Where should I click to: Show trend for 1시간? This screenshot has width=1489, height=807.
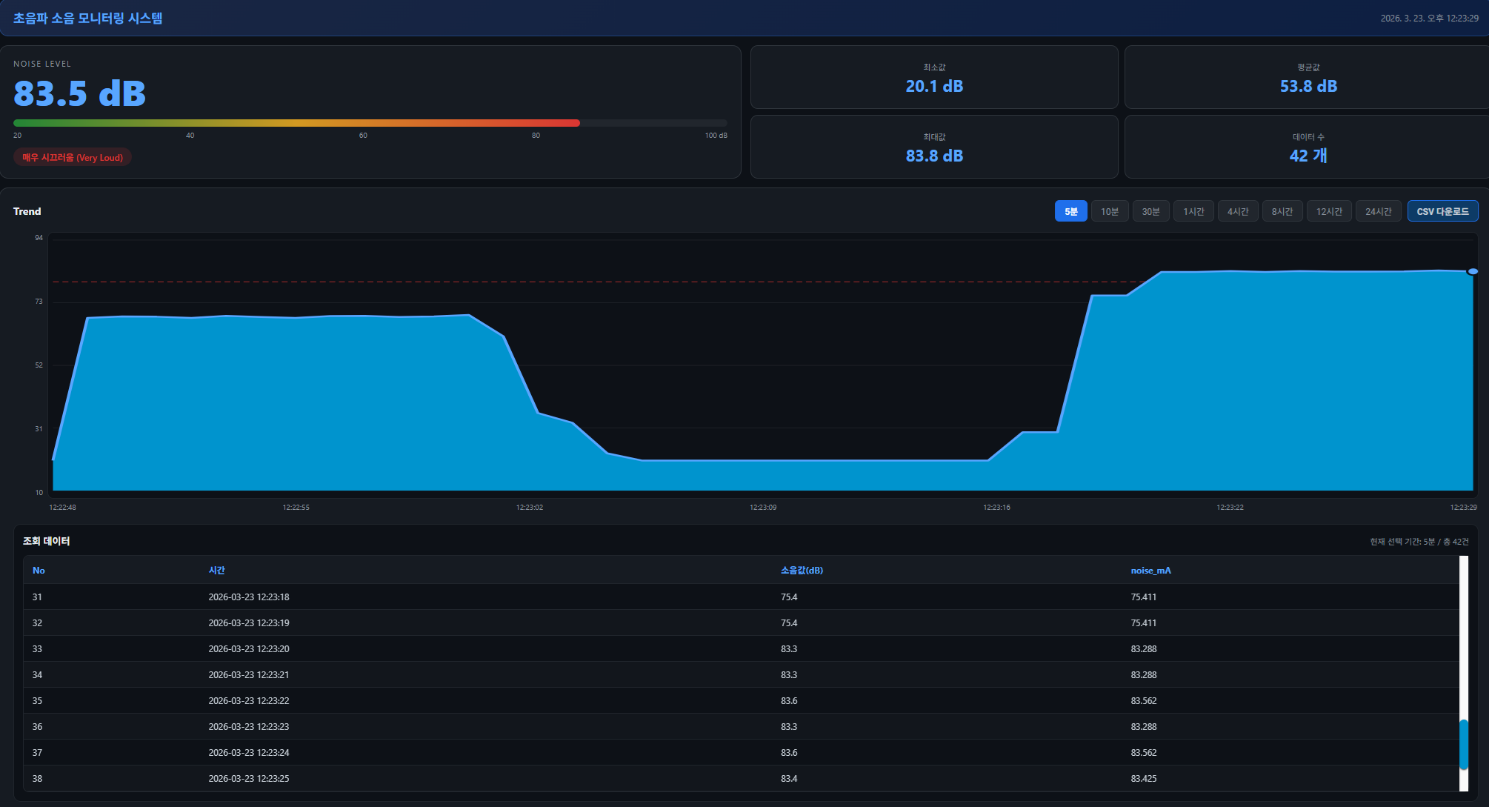click(x=1193, y=211)
